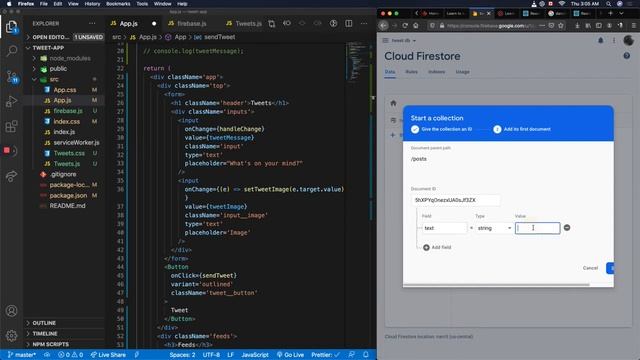Open the Source Control view in activity bar
Viewport: 640px width, 360px height.
click(11, 76)
